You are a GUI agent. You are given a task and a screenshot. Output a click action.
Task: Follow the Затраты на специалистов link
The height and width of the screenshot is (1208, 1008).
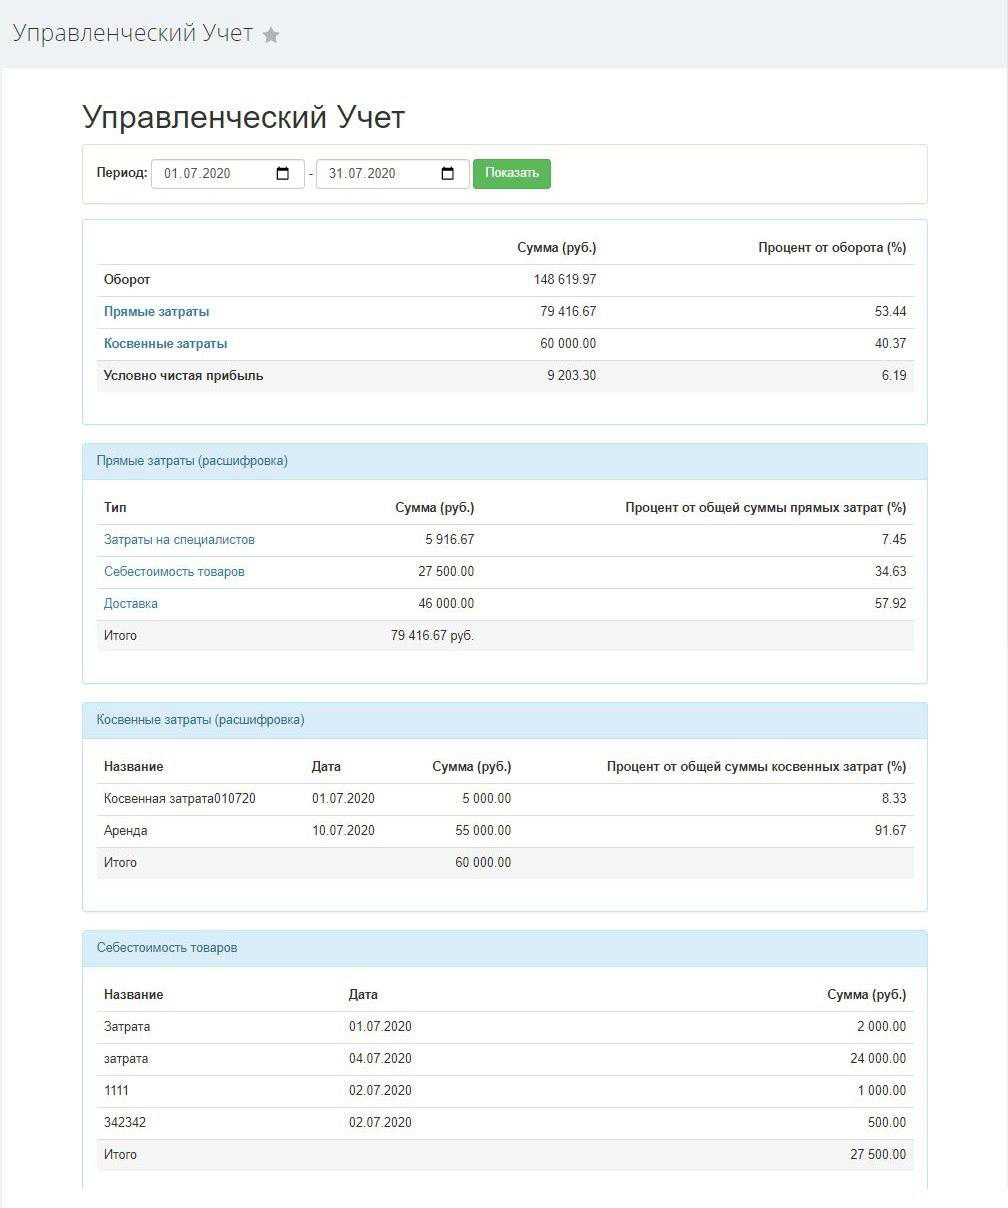point(179,540)
